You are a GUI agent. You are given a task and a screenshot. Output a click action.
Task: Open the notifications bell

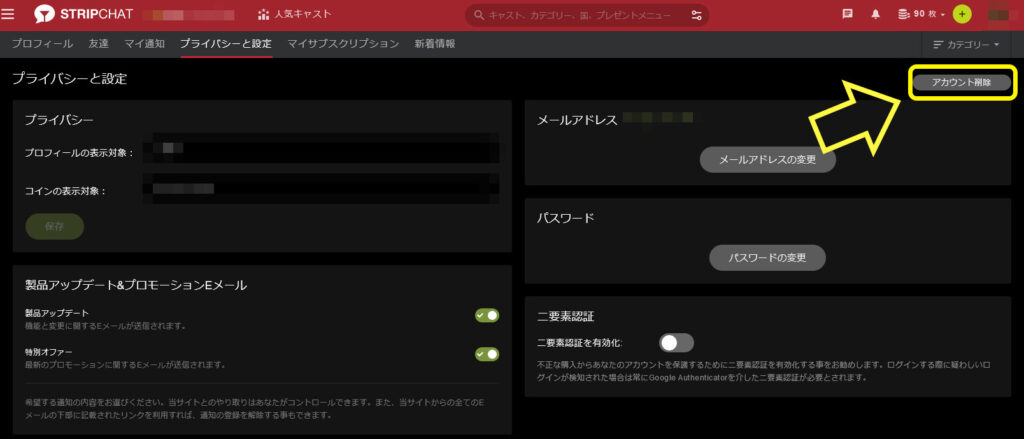[x=876, y=14]
